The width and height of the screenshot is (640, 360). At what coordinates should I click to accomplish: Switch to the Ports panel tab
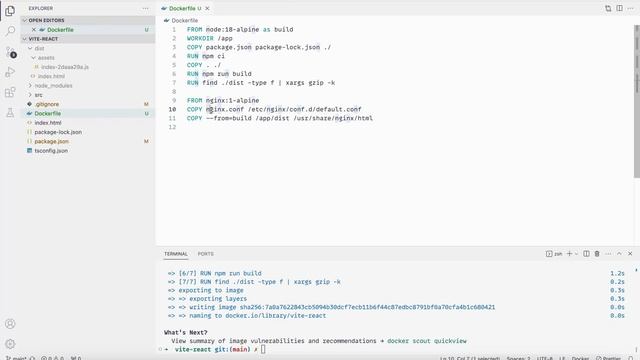[205, 253]
